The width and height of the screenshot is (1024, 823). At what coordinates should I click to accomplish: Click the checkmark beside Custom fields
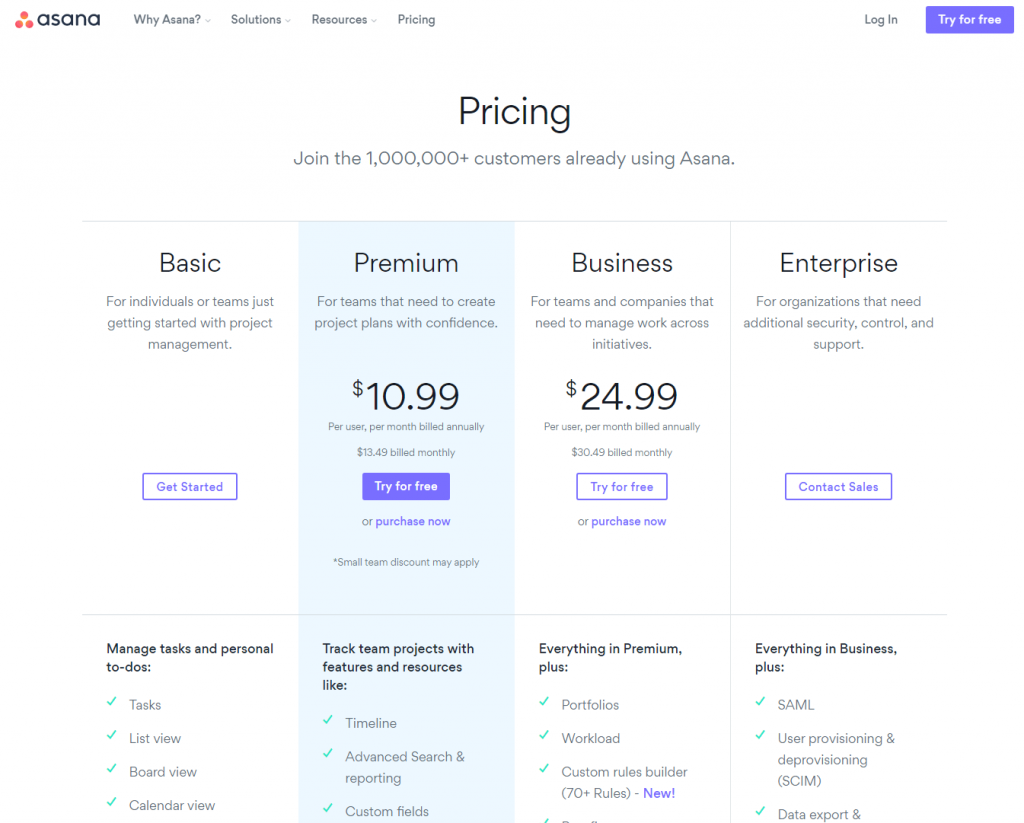click(x=328, y=808)
